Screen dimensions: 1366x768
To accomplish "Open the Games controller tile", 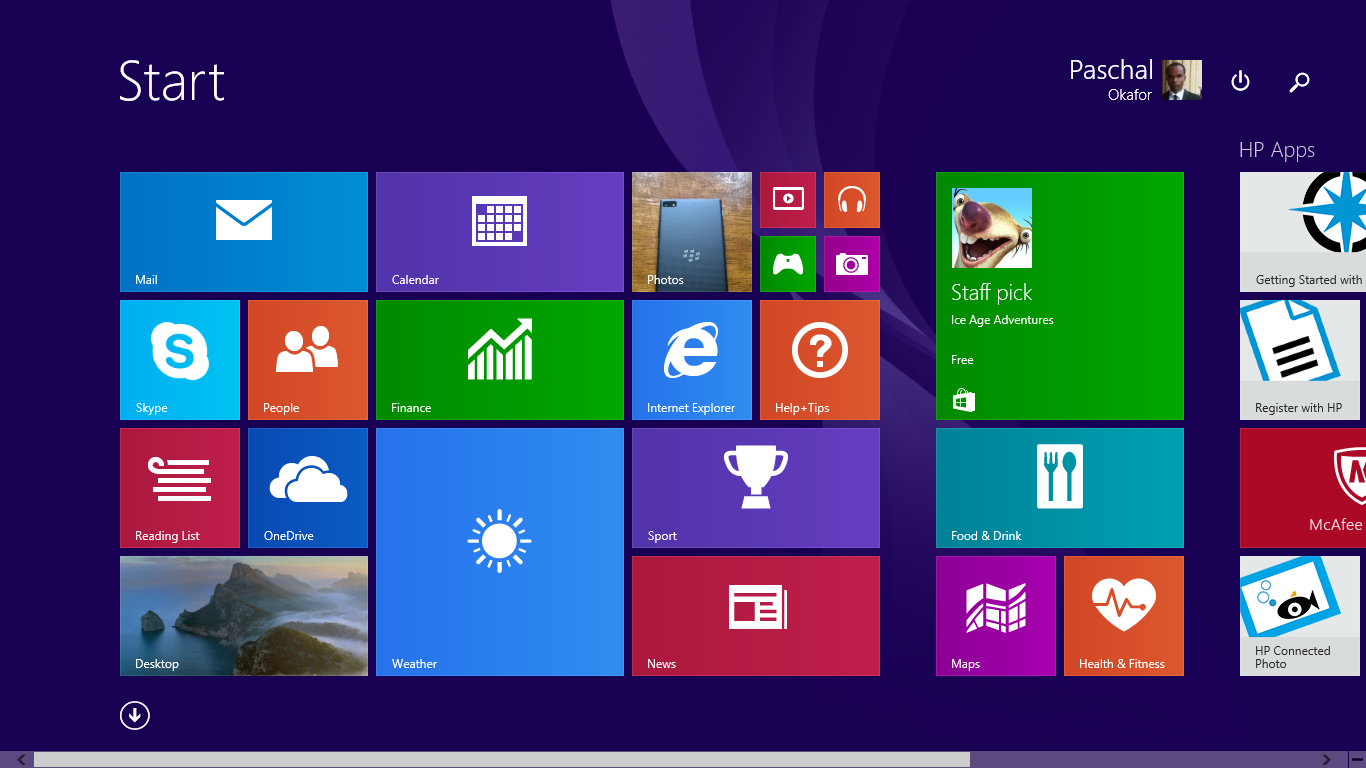I will (x=788, y=264).
